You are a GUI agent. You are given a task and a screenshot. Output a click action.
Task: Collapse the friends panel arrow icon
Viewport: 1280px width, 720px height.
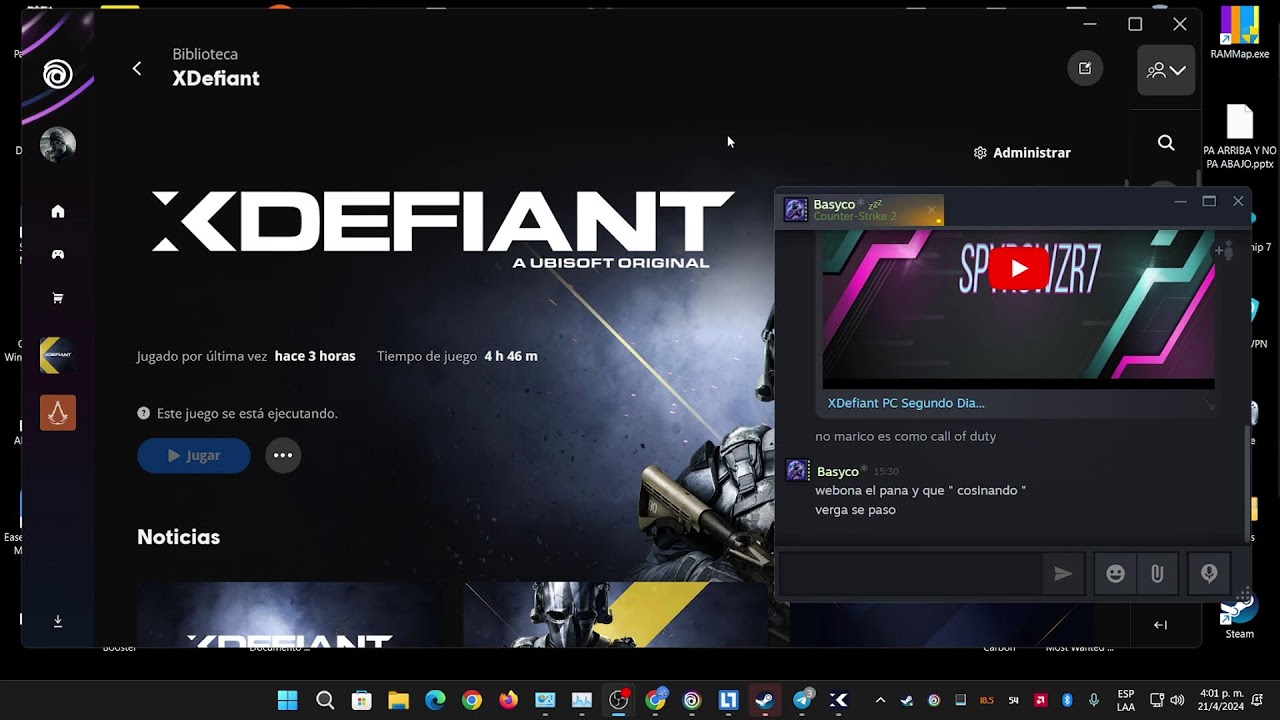(x=1160, y=625)
